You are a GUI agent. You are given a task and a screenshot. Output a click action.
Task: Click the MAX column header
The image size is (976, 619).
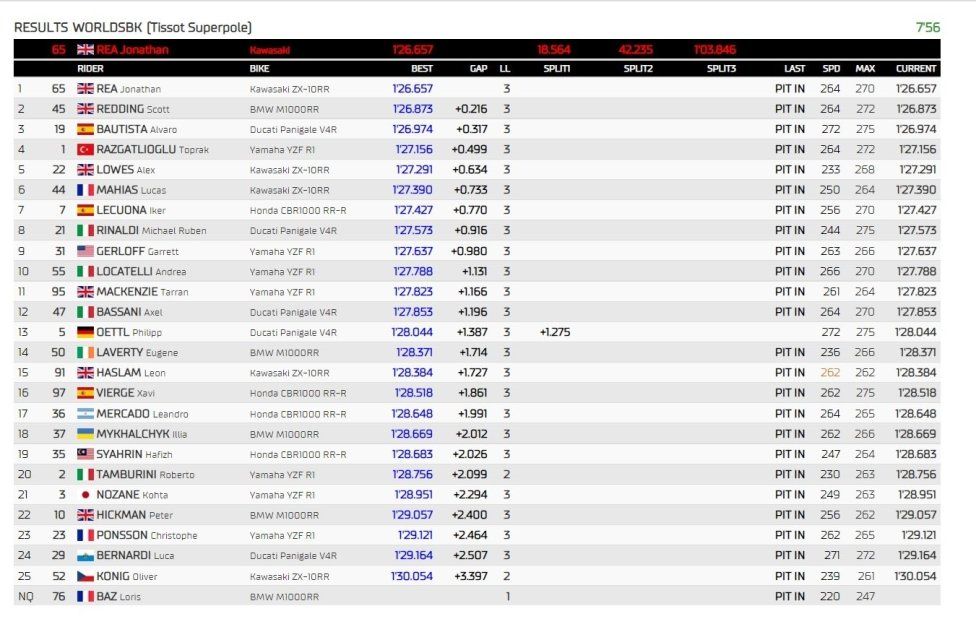(865, 69)
